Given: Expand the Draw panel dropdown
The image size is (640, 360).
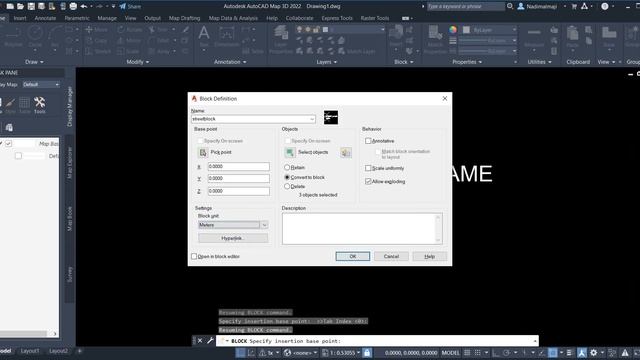Looking at the screenshot, I should [x=34, y=62].
